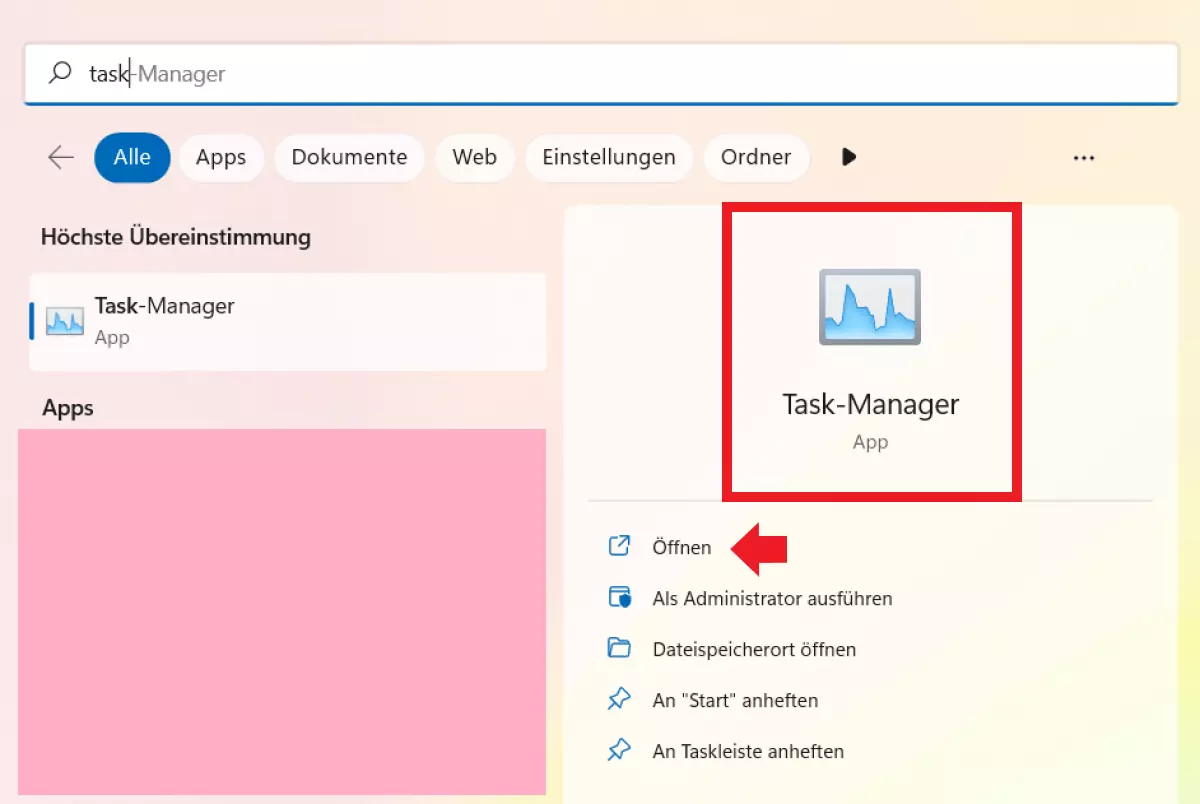
Task: Click the small Task-Manager icon in results
Action: click(65, 321)
